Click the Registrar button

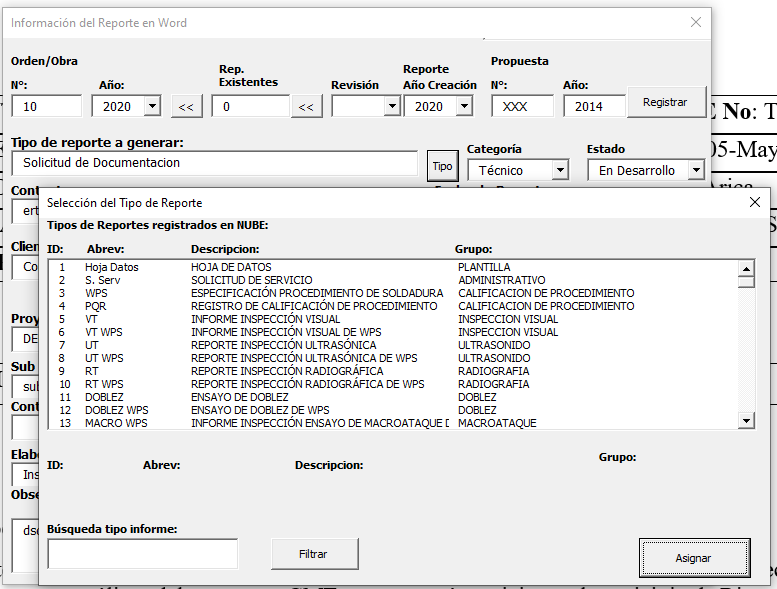(665, 102)
